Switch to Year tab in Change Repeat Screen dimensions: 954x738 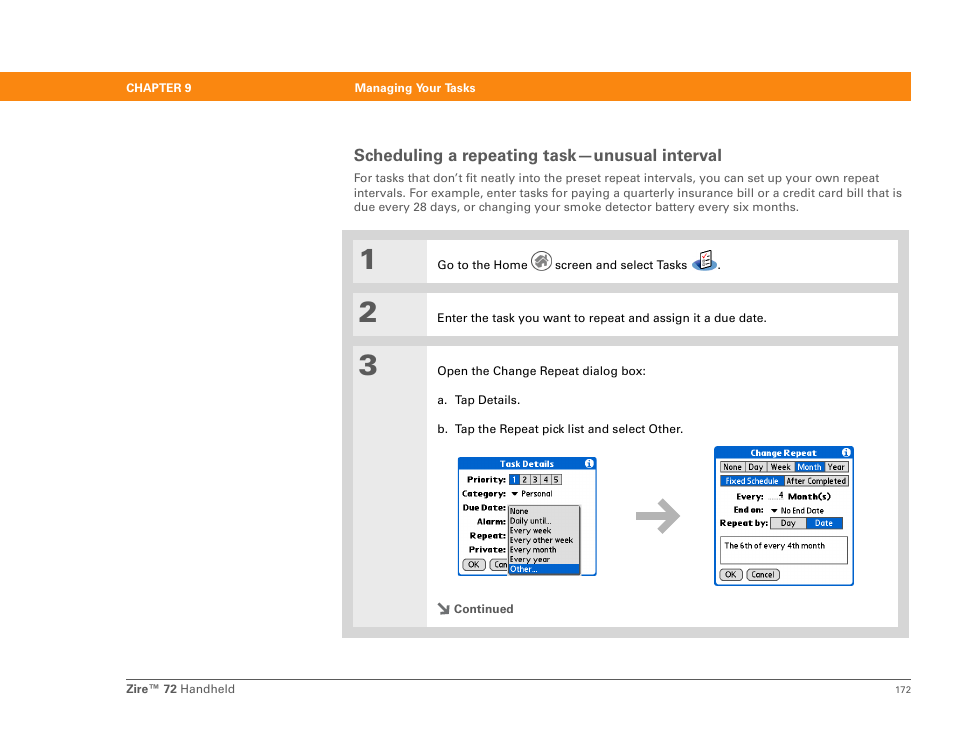pos(836,467)
